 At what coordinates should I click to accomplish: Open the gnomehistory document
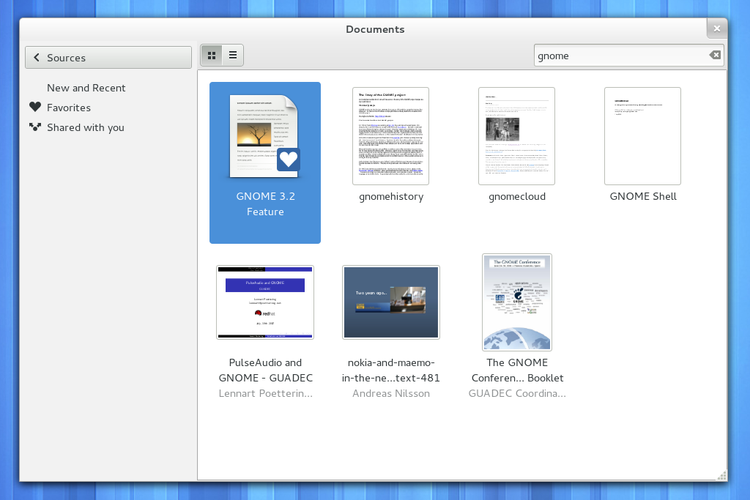391,137
